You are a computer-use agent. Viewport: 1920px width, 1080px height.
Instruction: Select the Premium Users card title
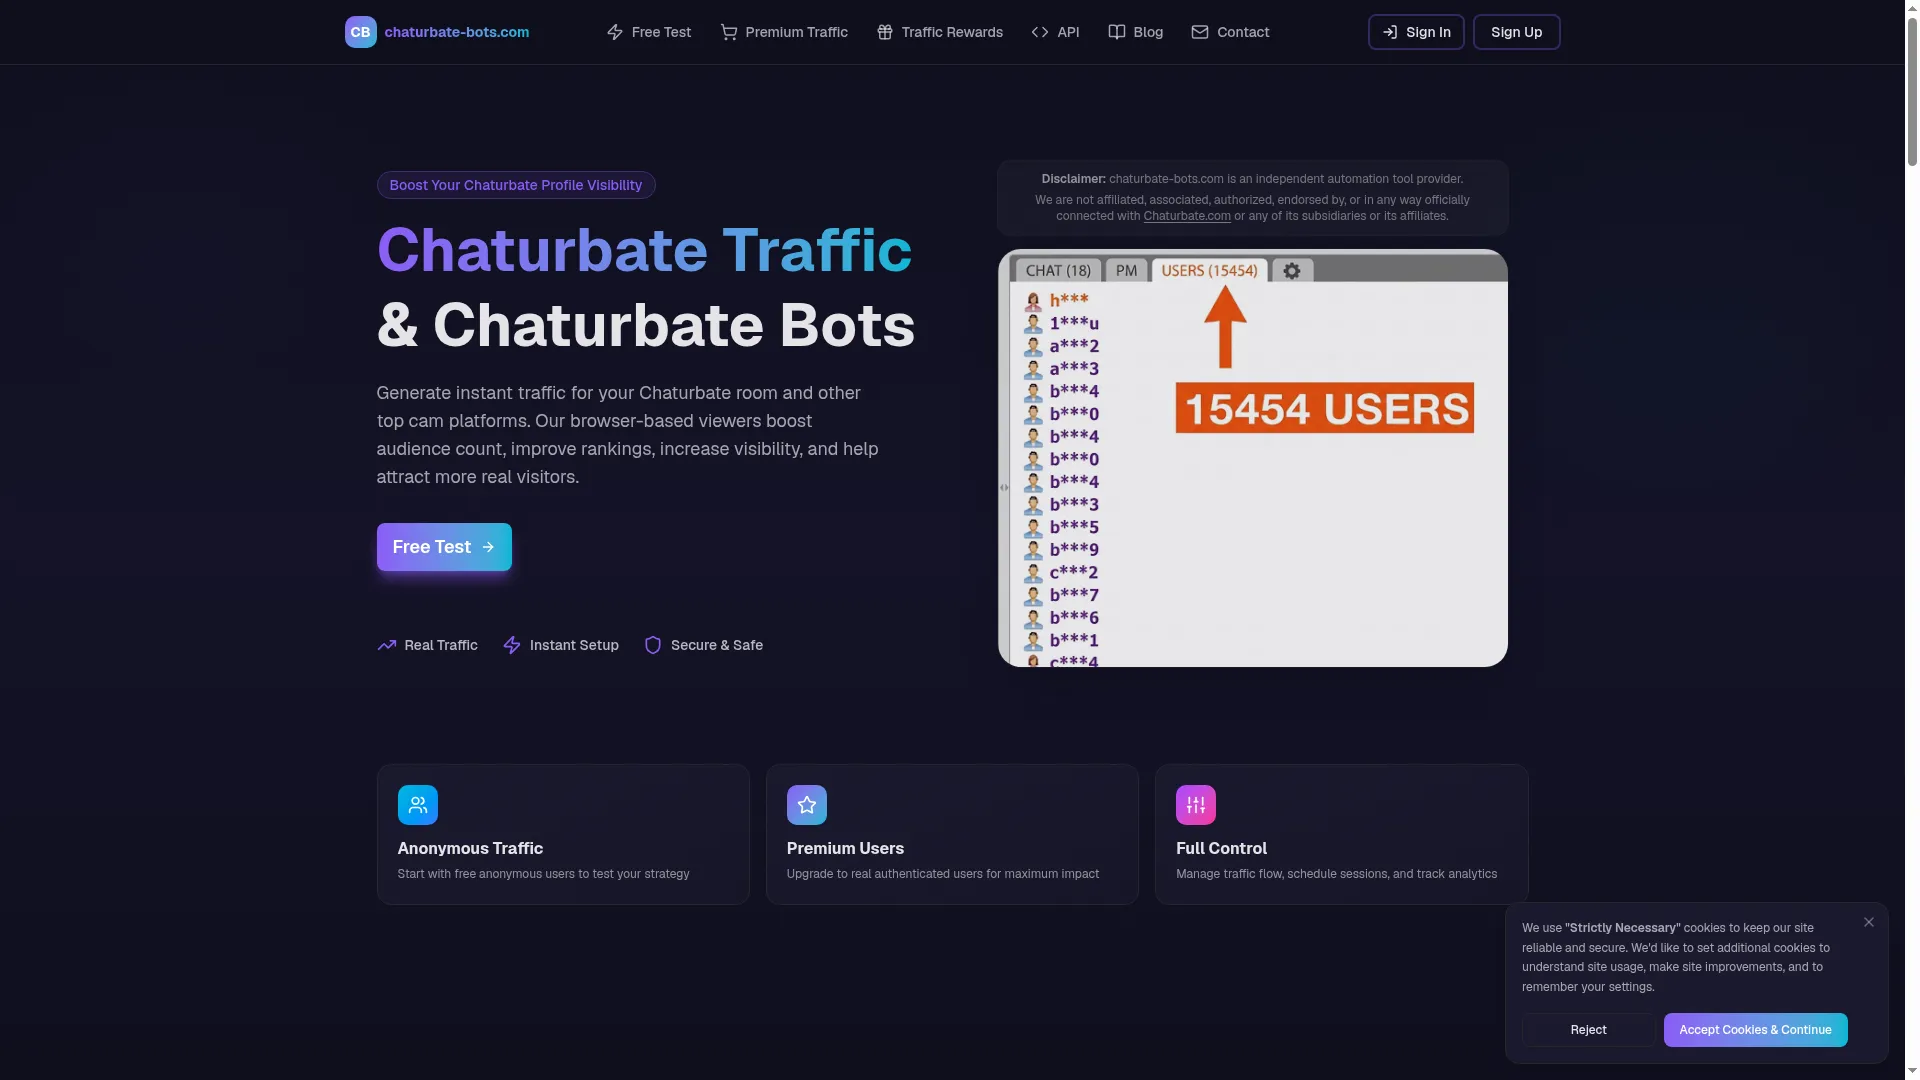coord(845,848)
